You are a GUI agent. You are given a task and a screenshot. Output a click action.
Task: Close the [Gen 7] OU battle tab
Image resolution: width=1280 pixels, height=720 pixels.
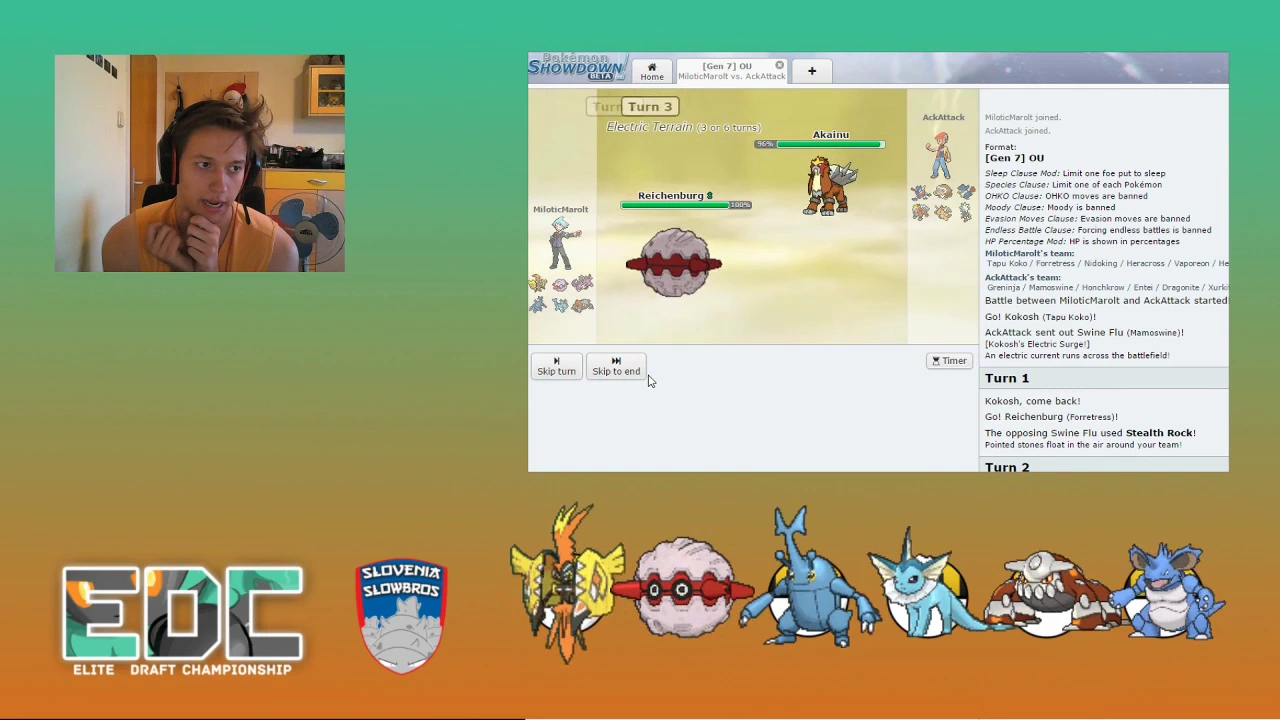(780, 65)
